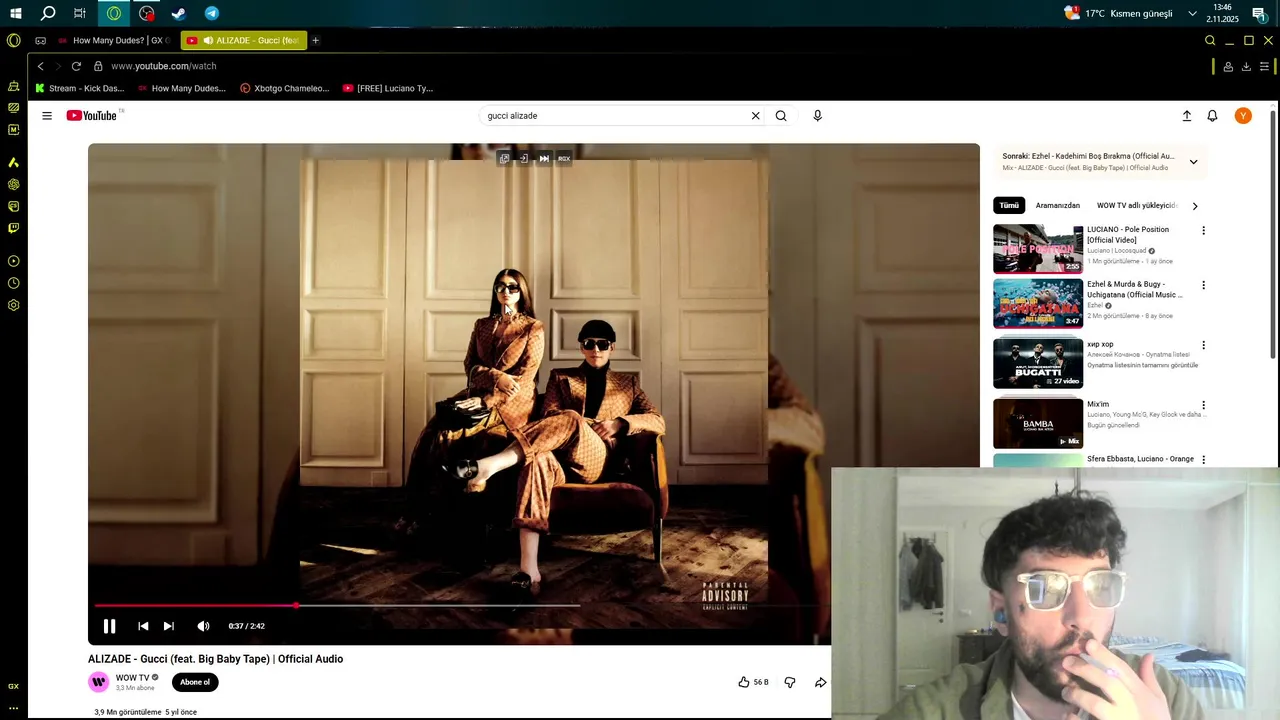Screen dimensions: 1280x720
Task: Open the orange 'Y' account avatar
Action: [x=1243, y=116]
